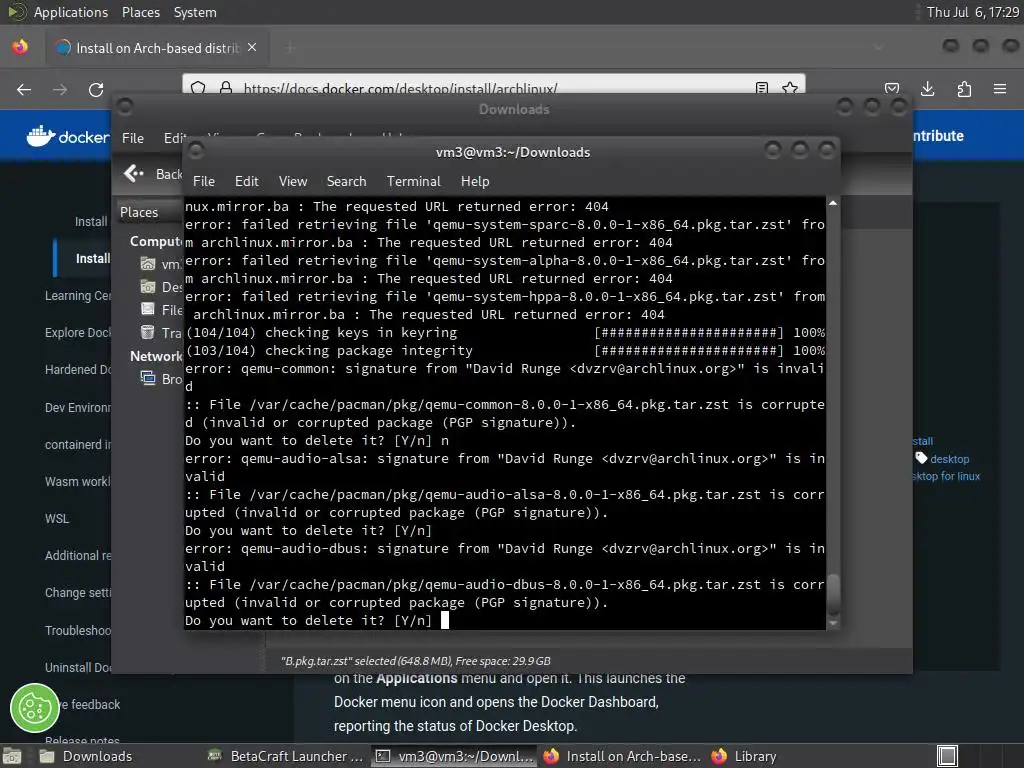Open System menu in top panel

(195, 12)
